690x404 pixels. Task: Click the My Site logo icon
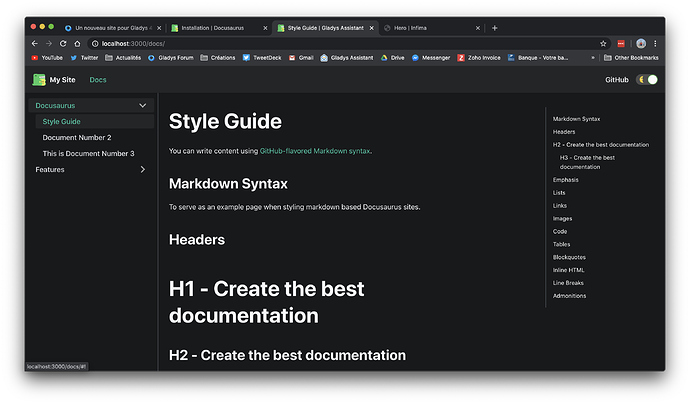pyautogui.click(x=39, y=80)
